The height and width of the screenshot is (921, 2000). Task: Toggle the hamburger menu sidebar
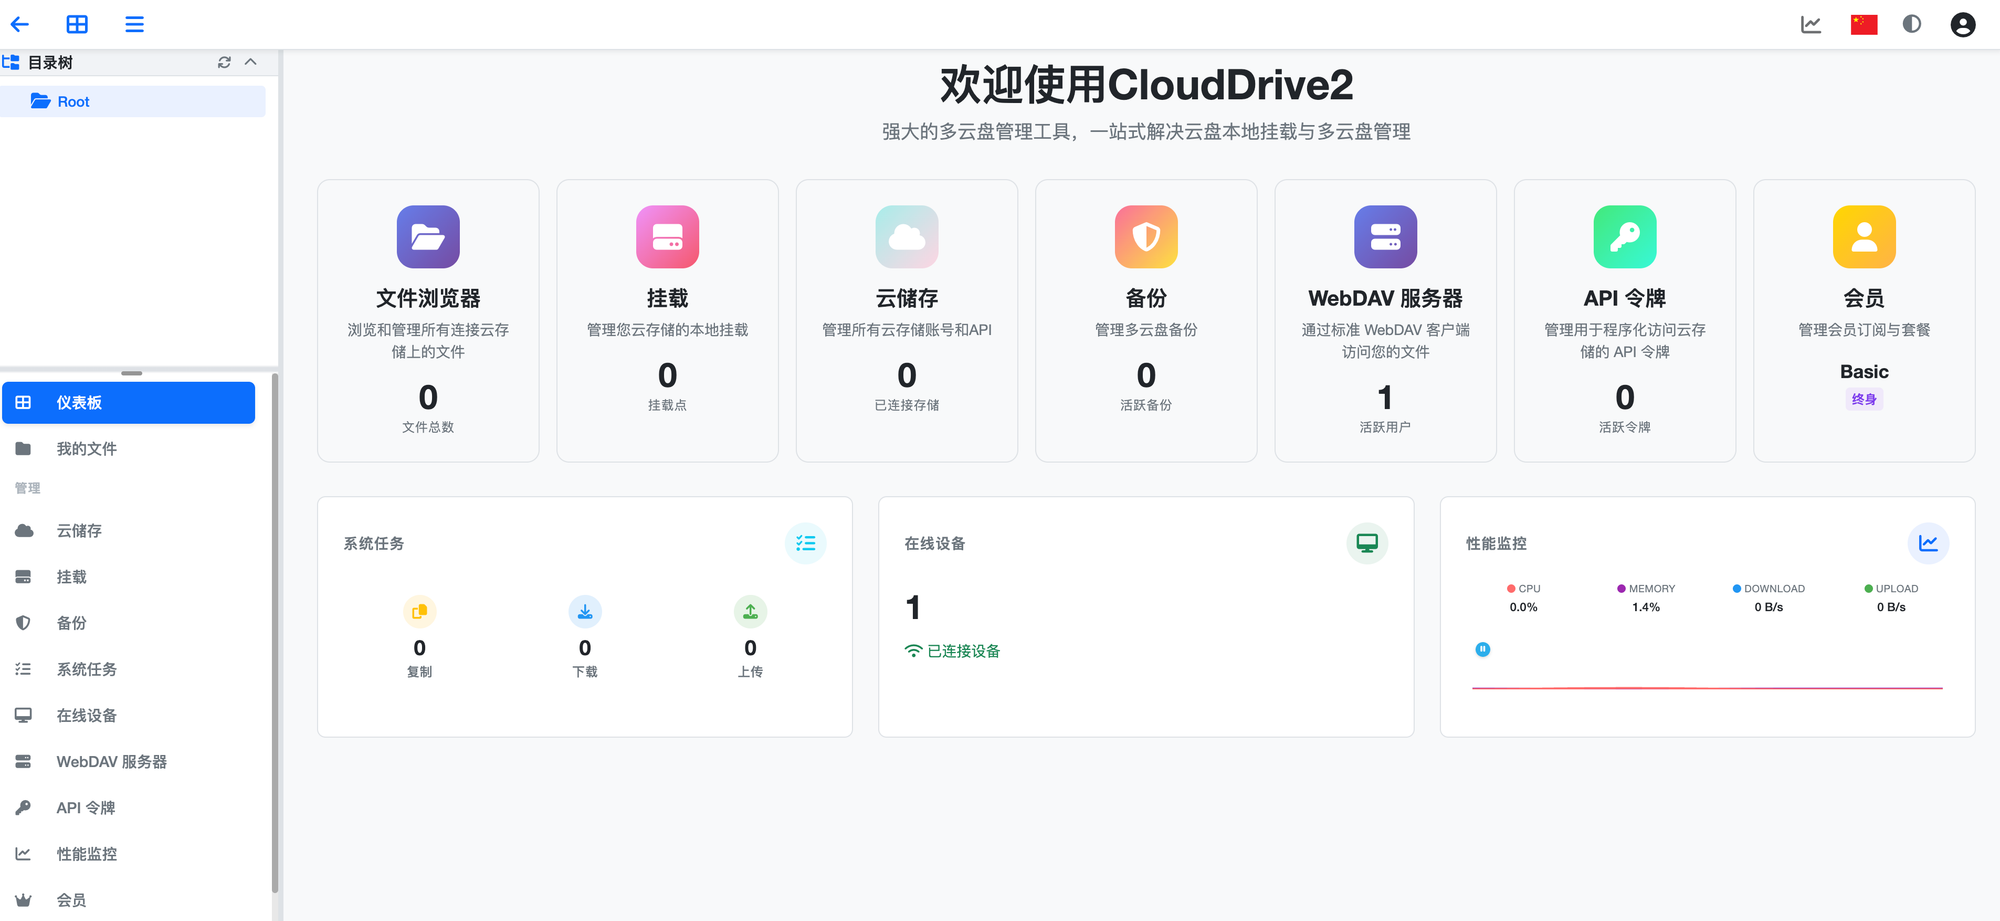pos(134,24)
